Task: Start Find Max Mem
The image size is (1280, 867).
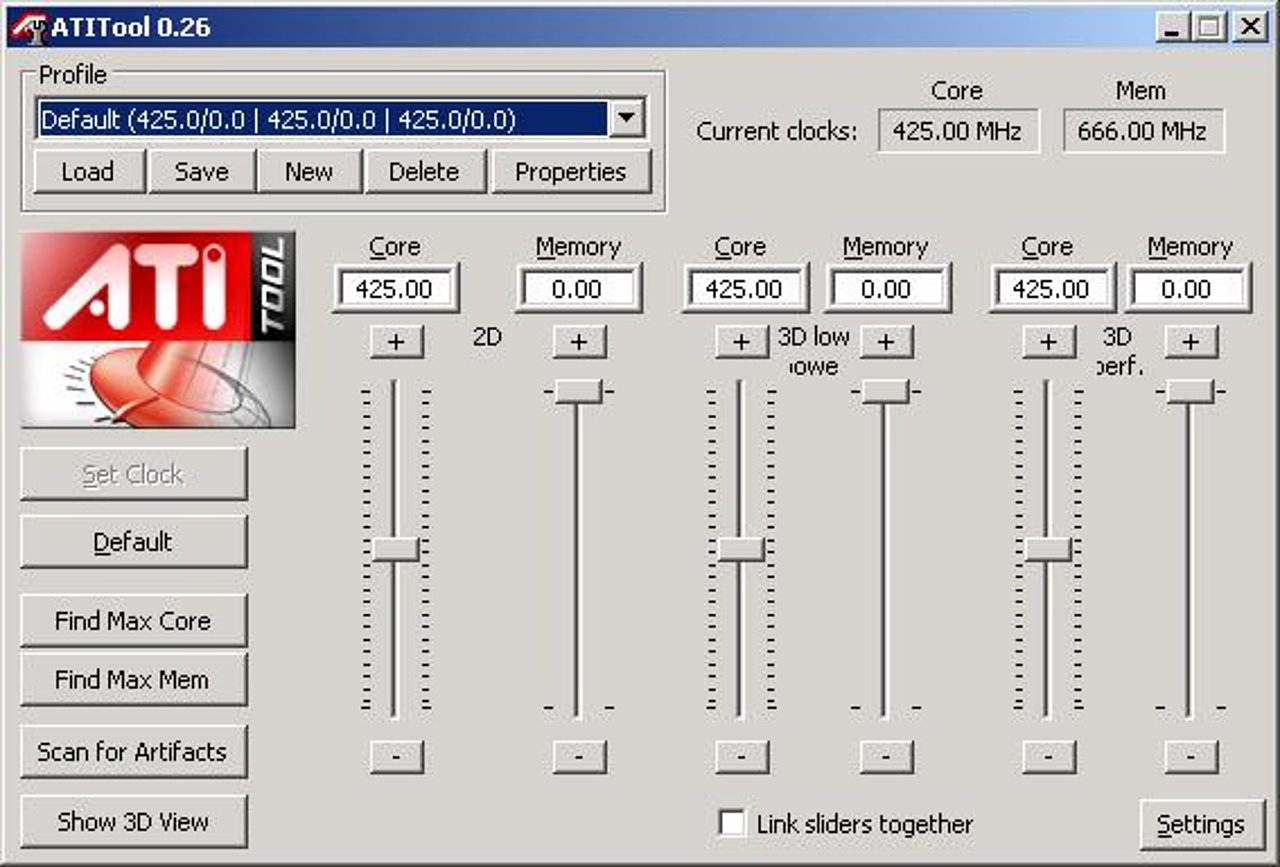Action: [133, 680]
